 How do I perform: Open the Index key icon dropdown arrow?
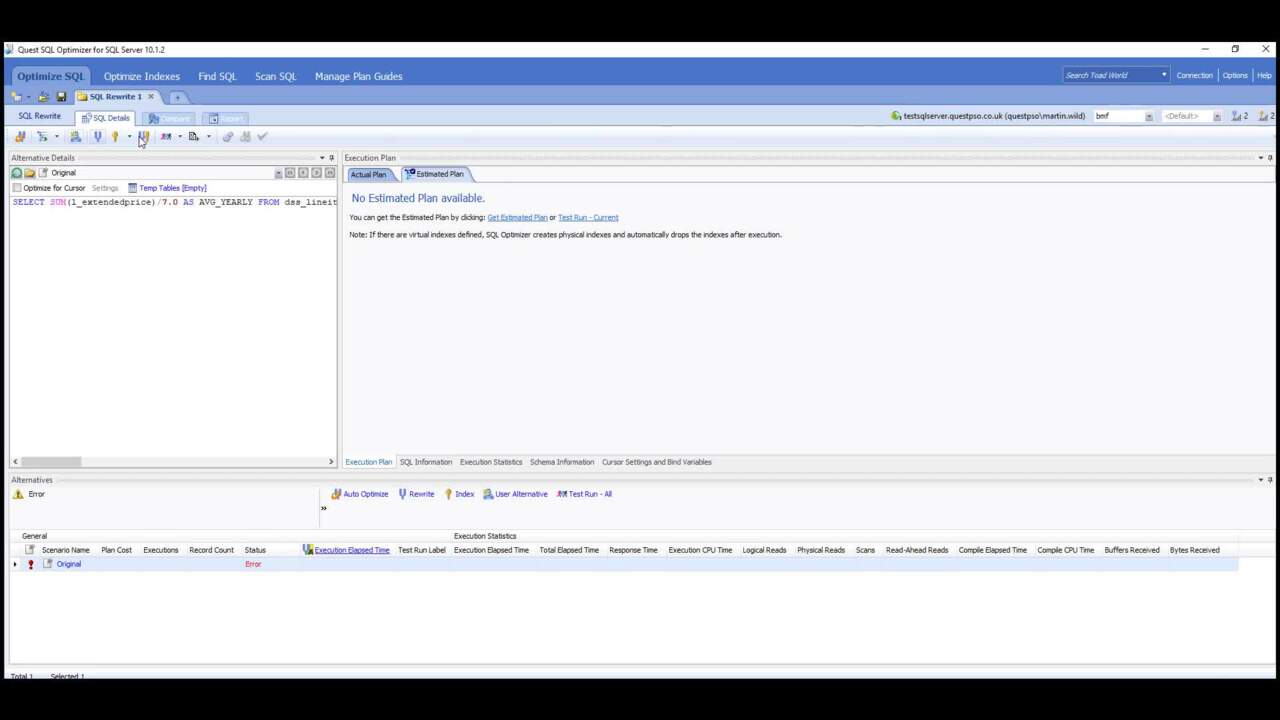tap(129, 137)
